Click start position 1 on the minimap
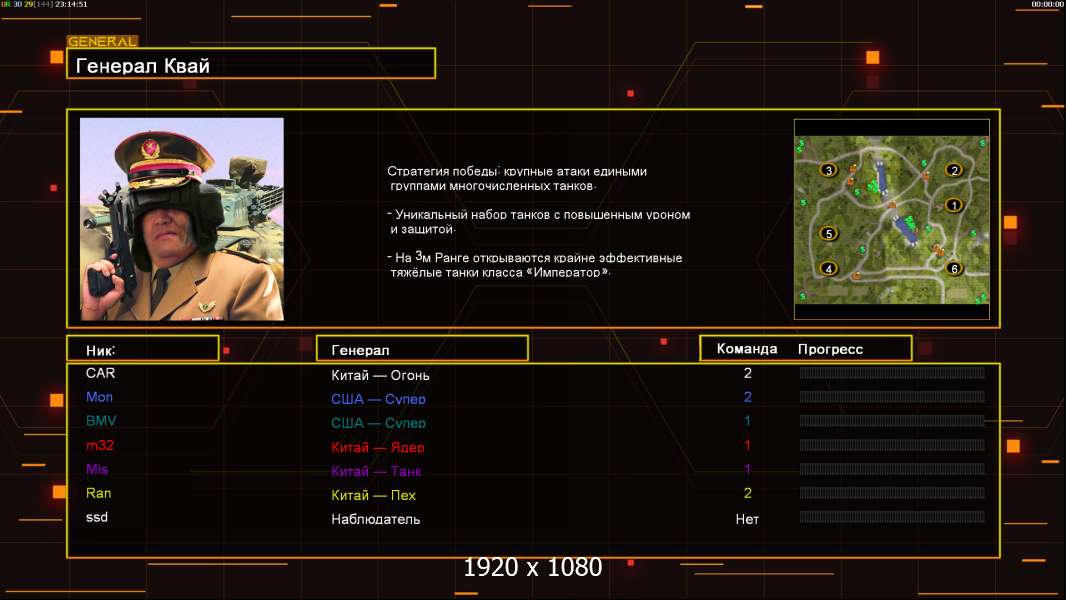The height and width of the screenshot is (600, 1066). tap(953, 205)
